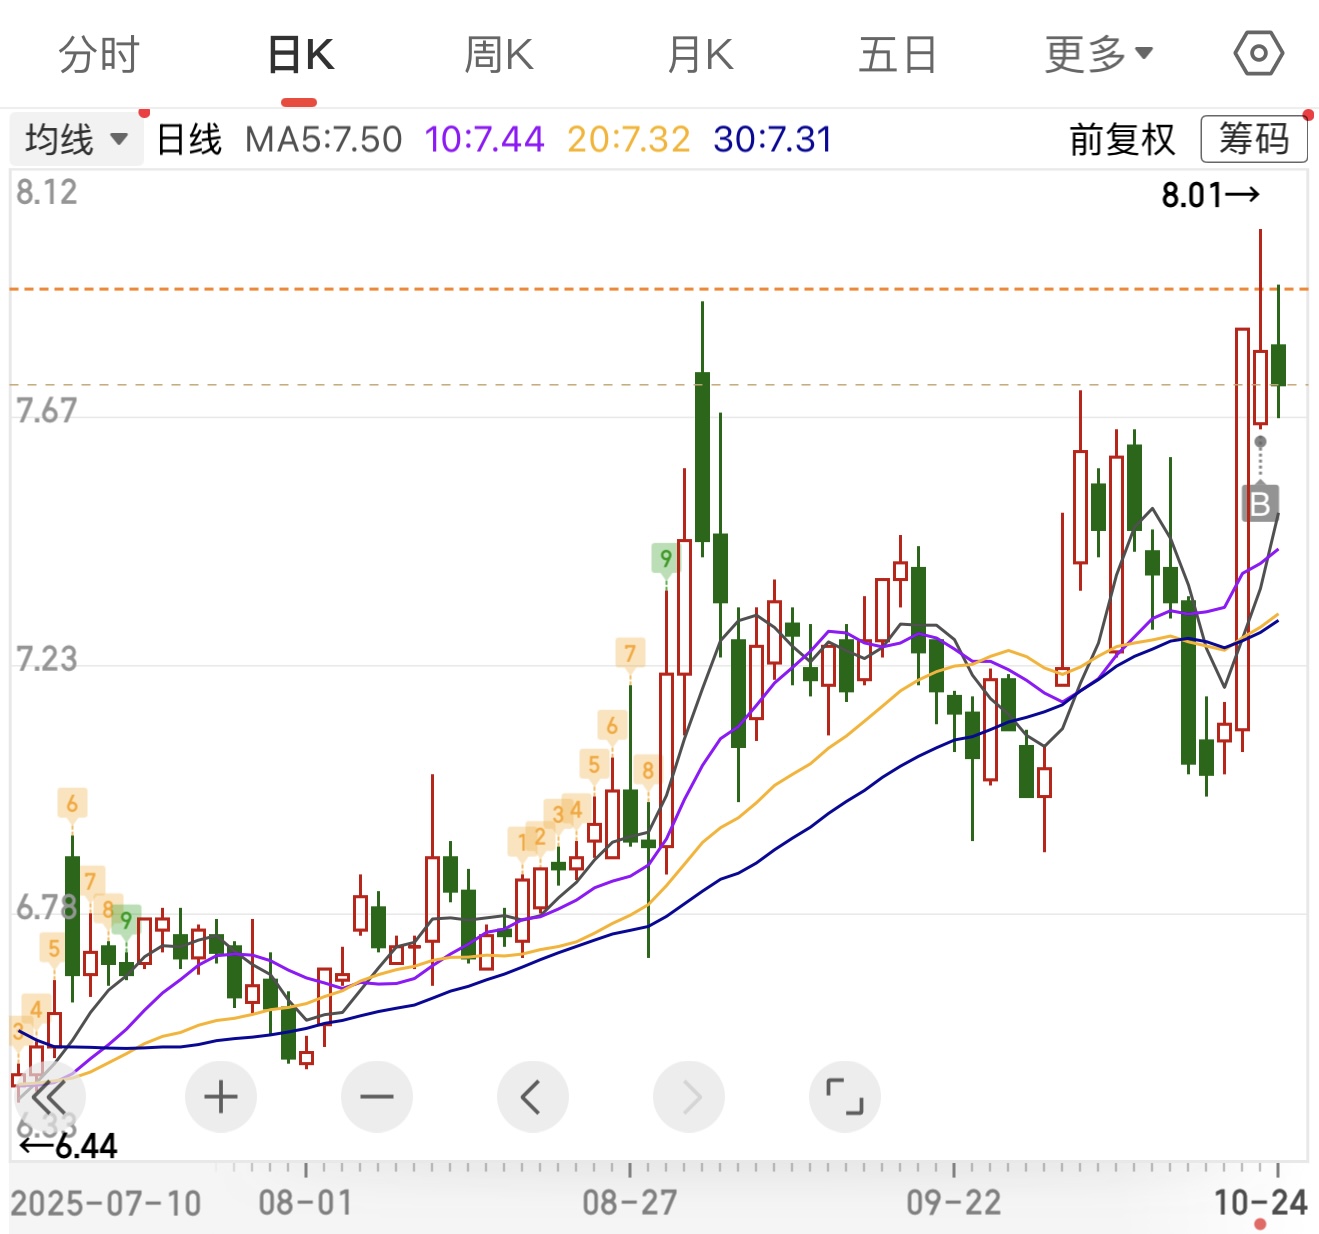Select the 月K monthly chart tab
This screenshot has height=1234, width=1319.
tap(700, 54)
